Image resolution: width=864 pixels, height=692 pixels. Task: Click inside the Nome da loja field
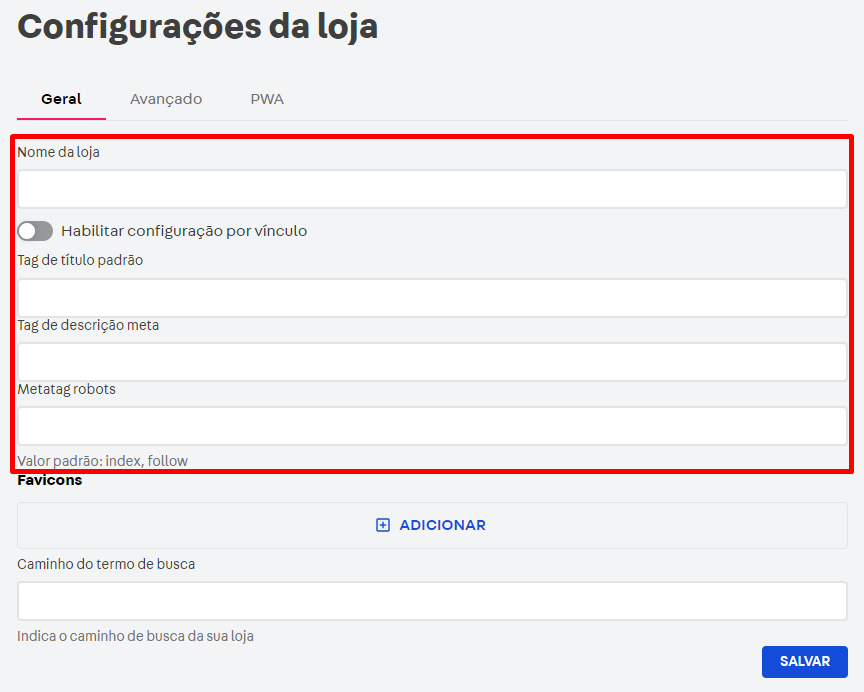pos(430,188)
